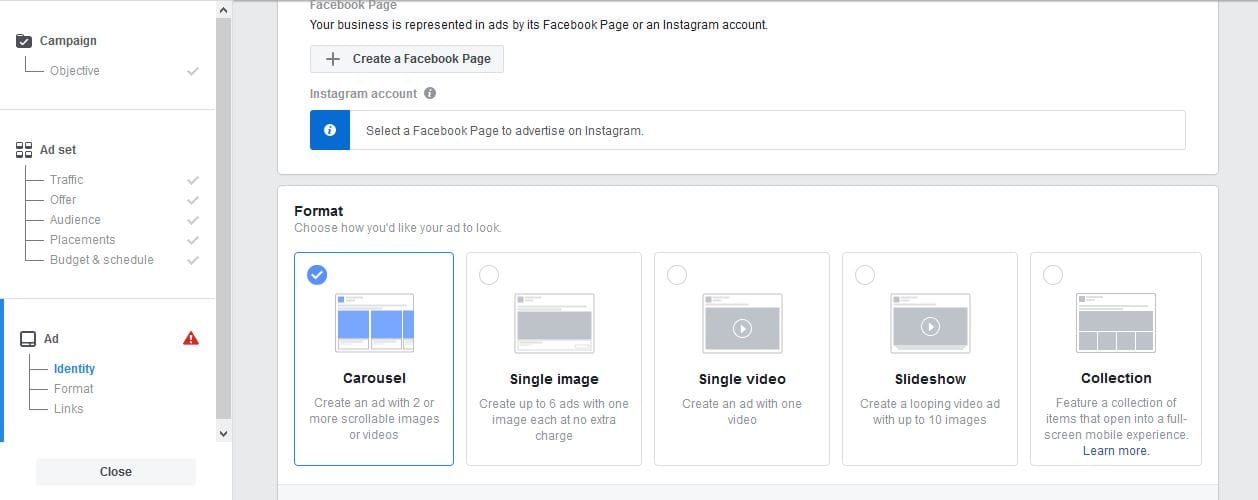The height and width of the screenshot is (500, 1258).
Task: Click the sidebar vertical scrollbar thumb
Action: coord(223,217)
